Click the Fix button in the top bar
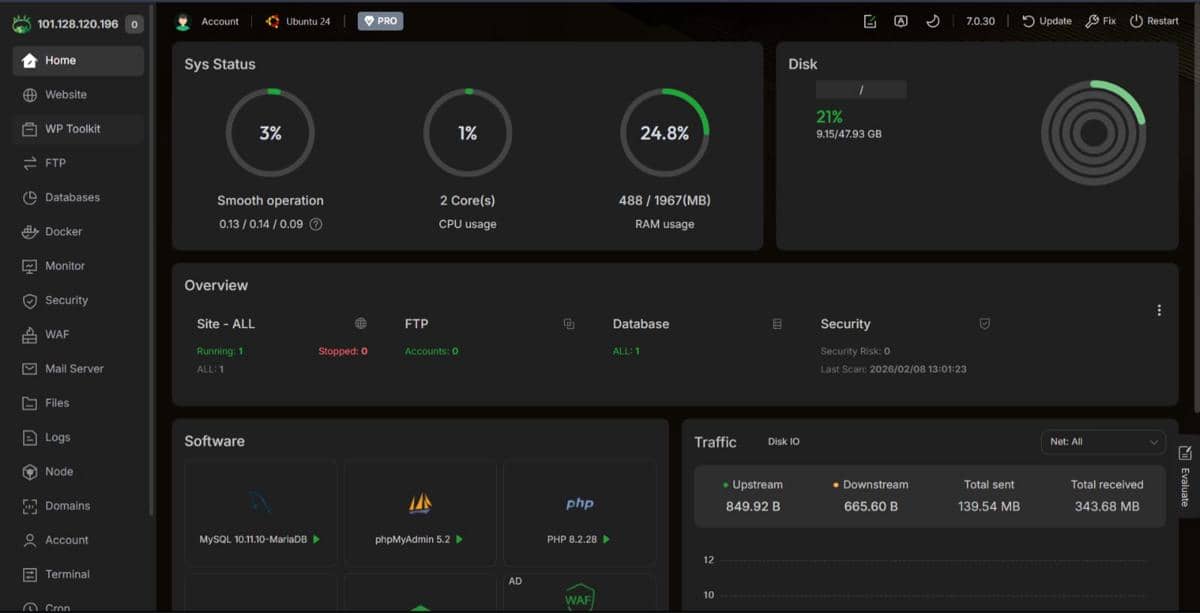 tap(1100, 20)
